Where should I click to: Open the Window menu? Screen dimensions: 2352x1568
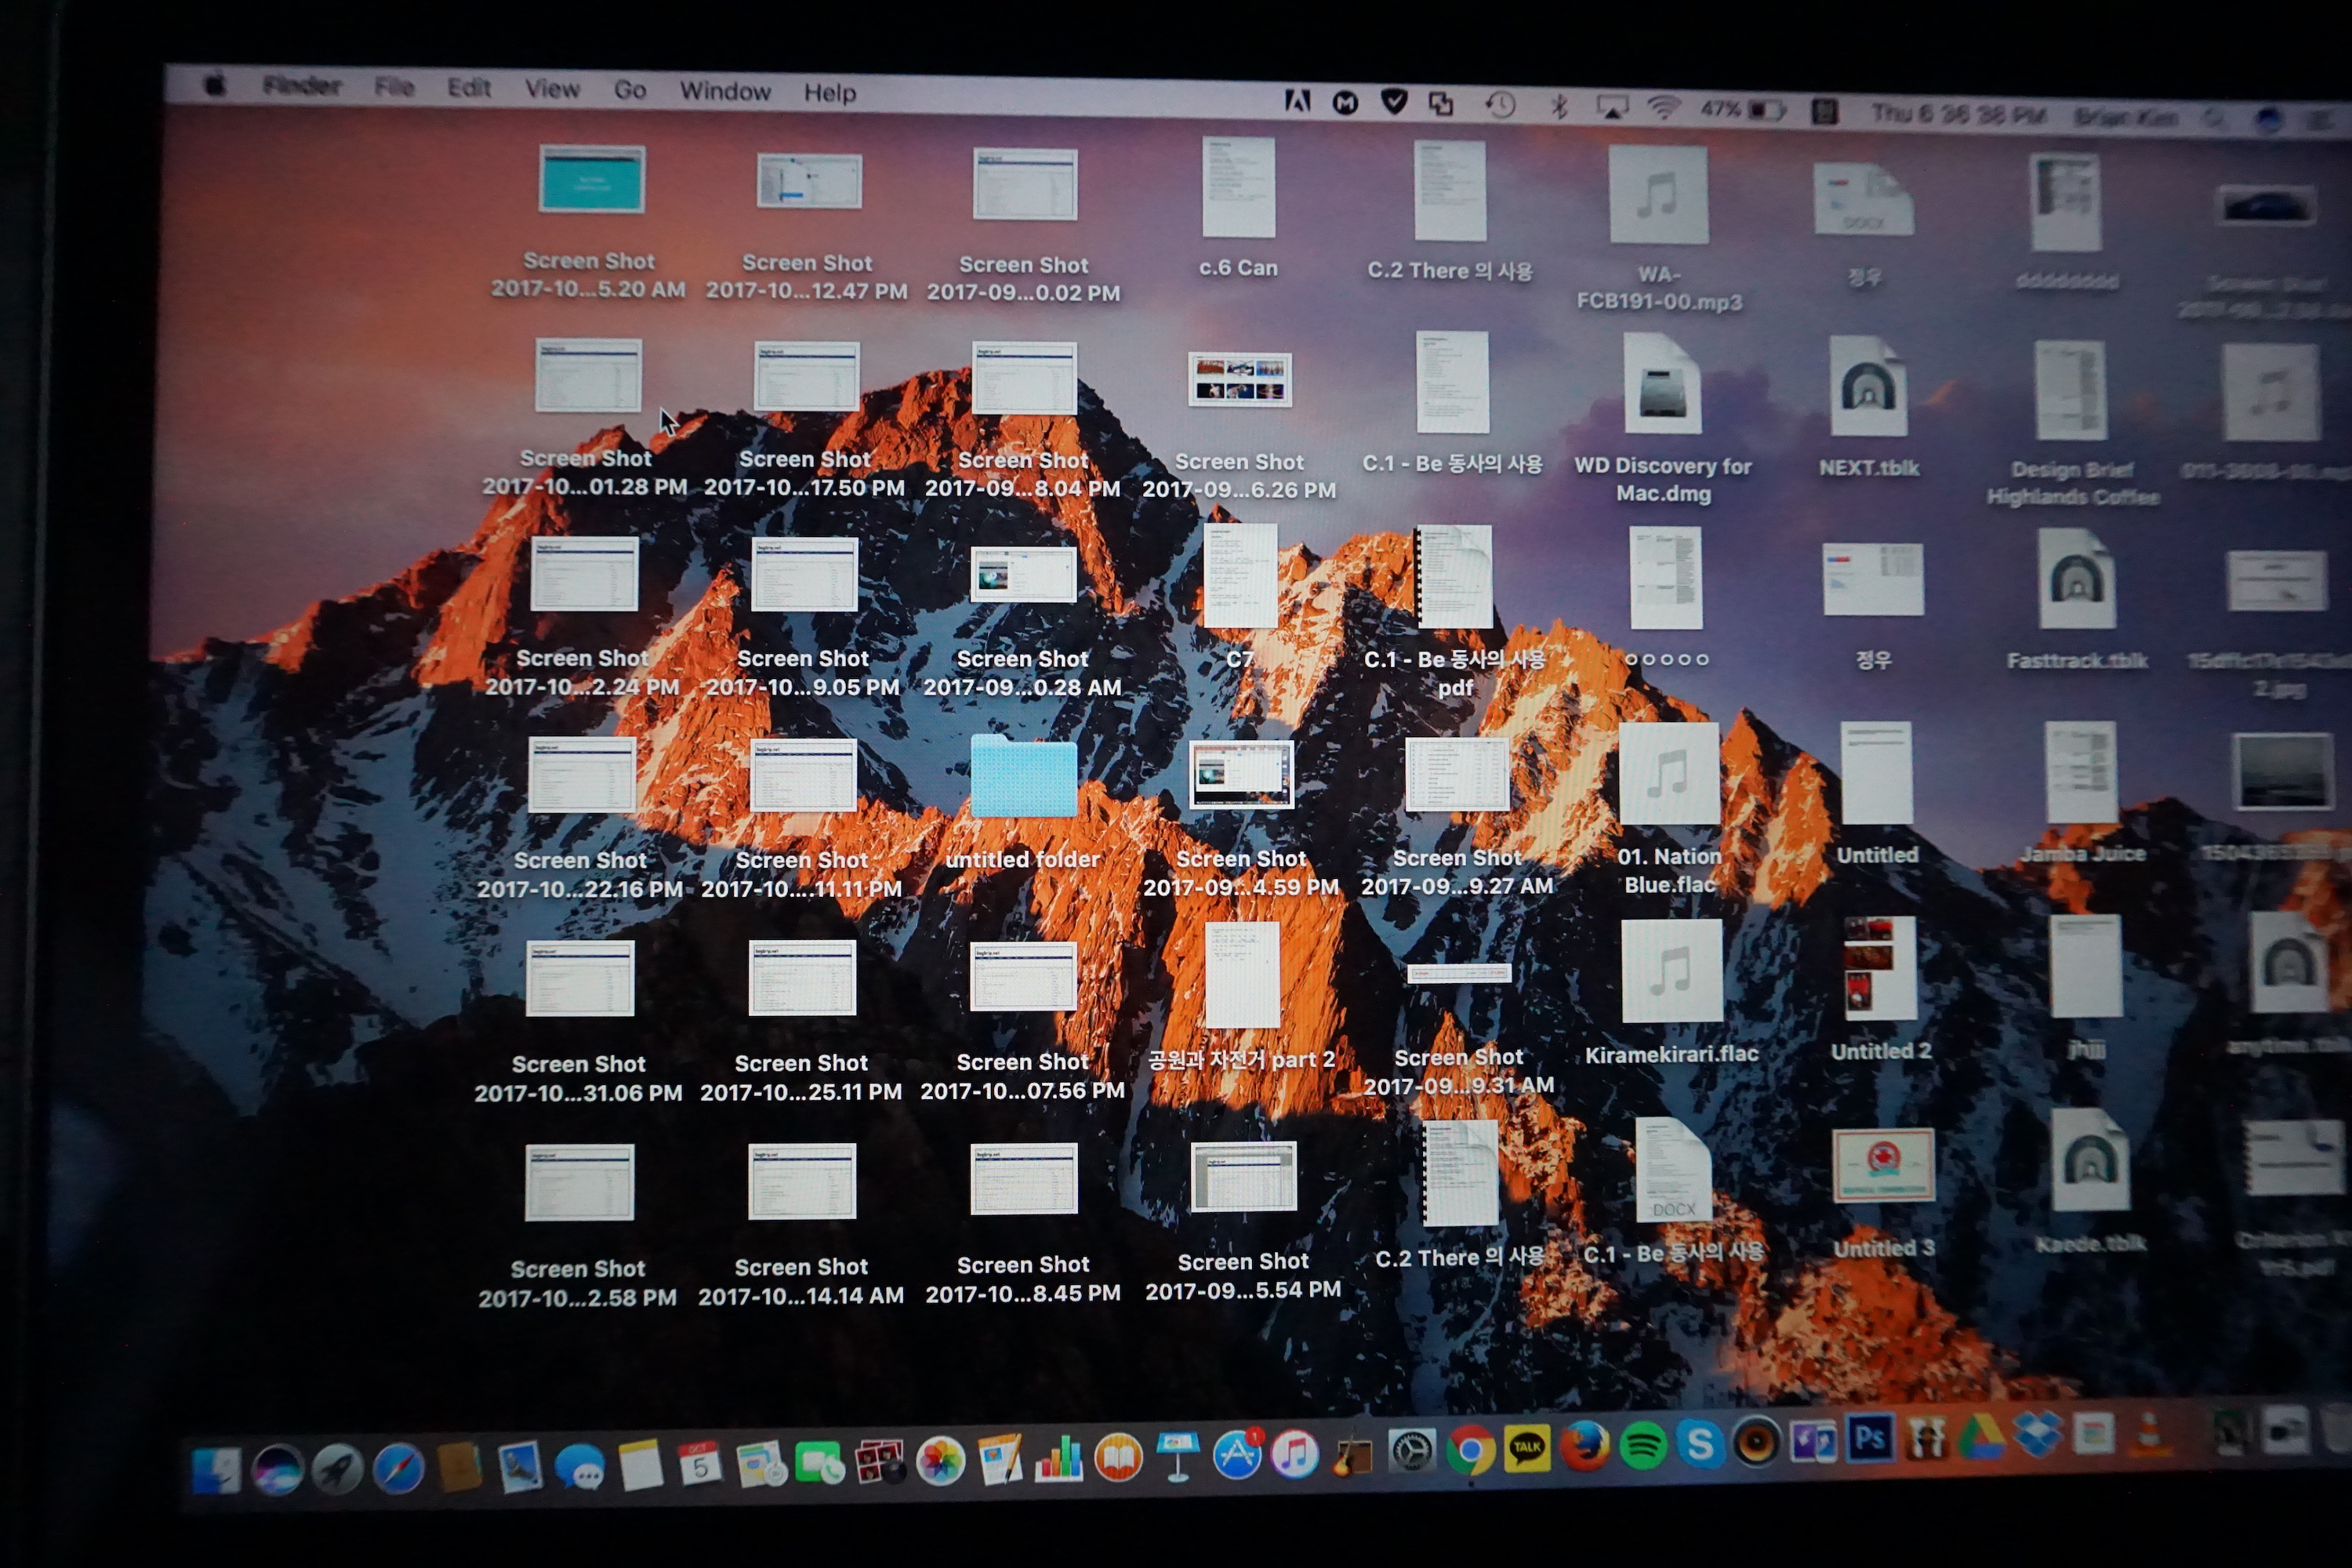(x=725, y=91)
